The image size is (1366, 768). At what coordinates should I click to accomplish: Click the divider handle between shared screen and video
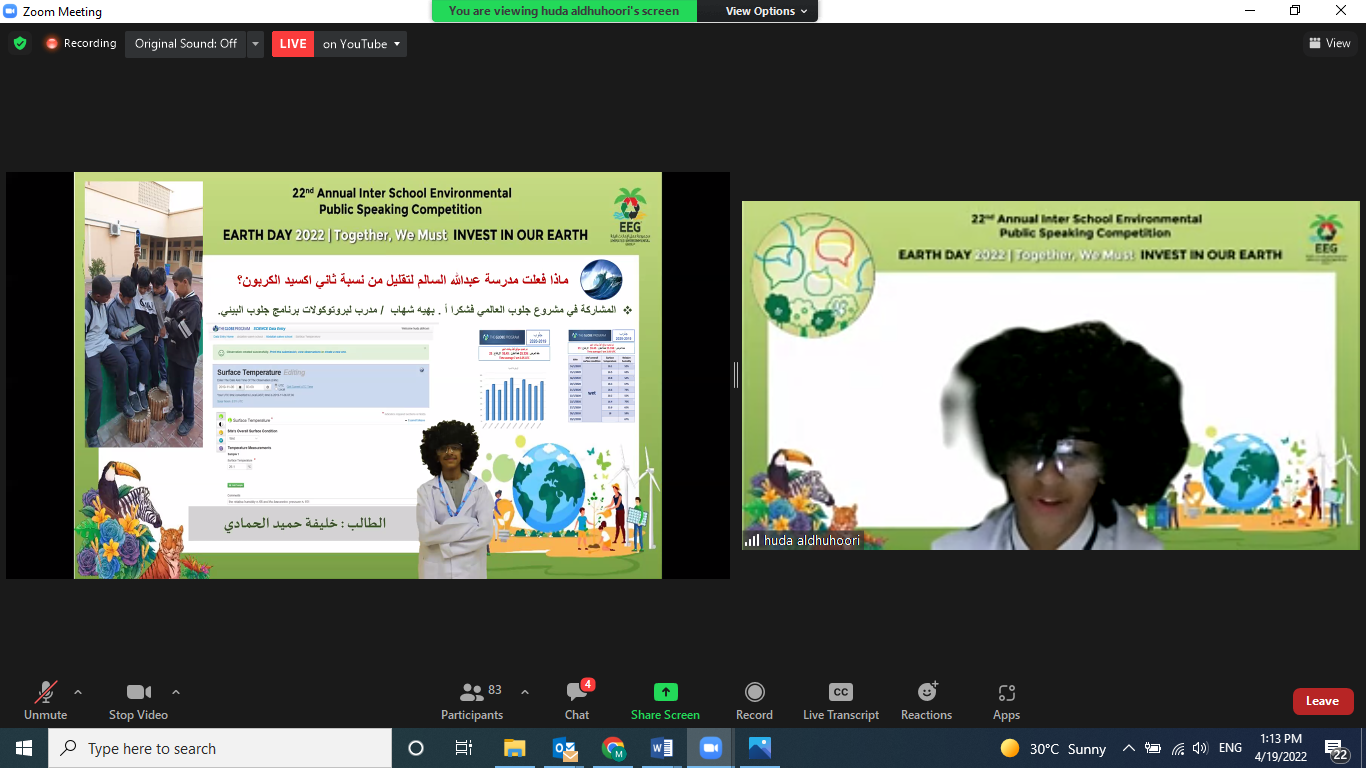pyautogui.click(x=736, y=375)
